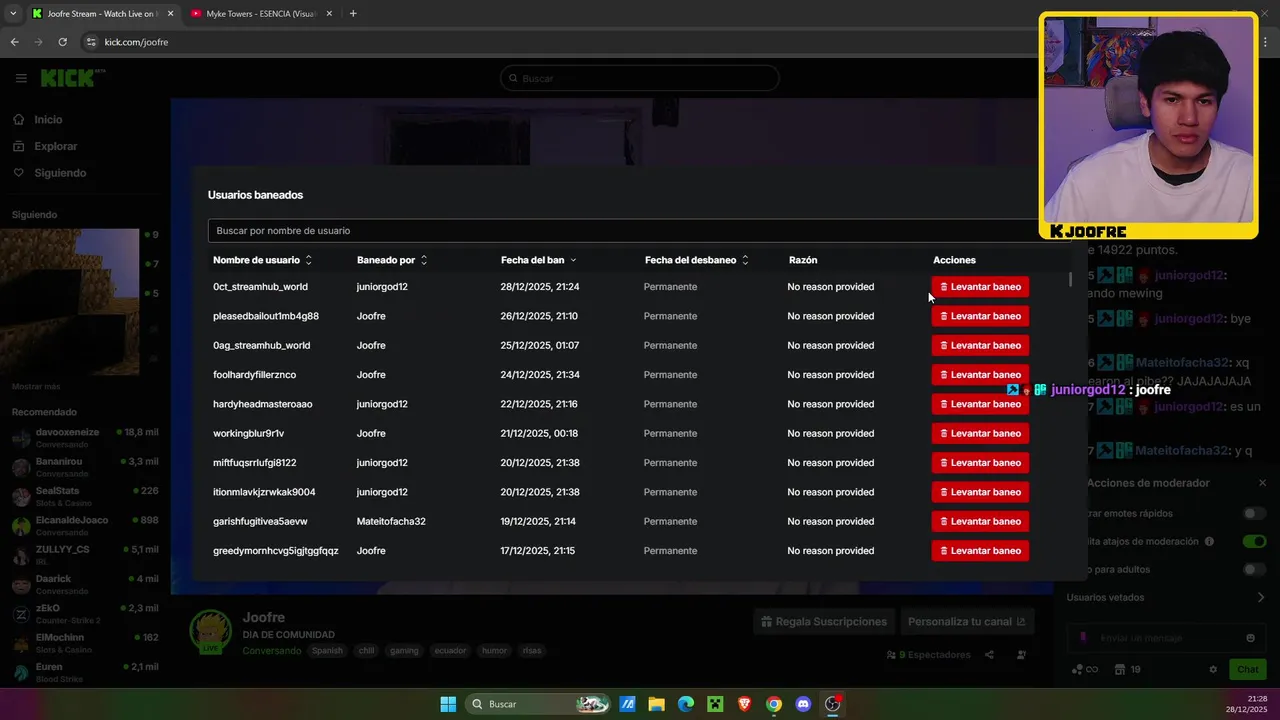Open Brave browser from taskbar
The image size is (1280, 720).
(x=744, y=704)
